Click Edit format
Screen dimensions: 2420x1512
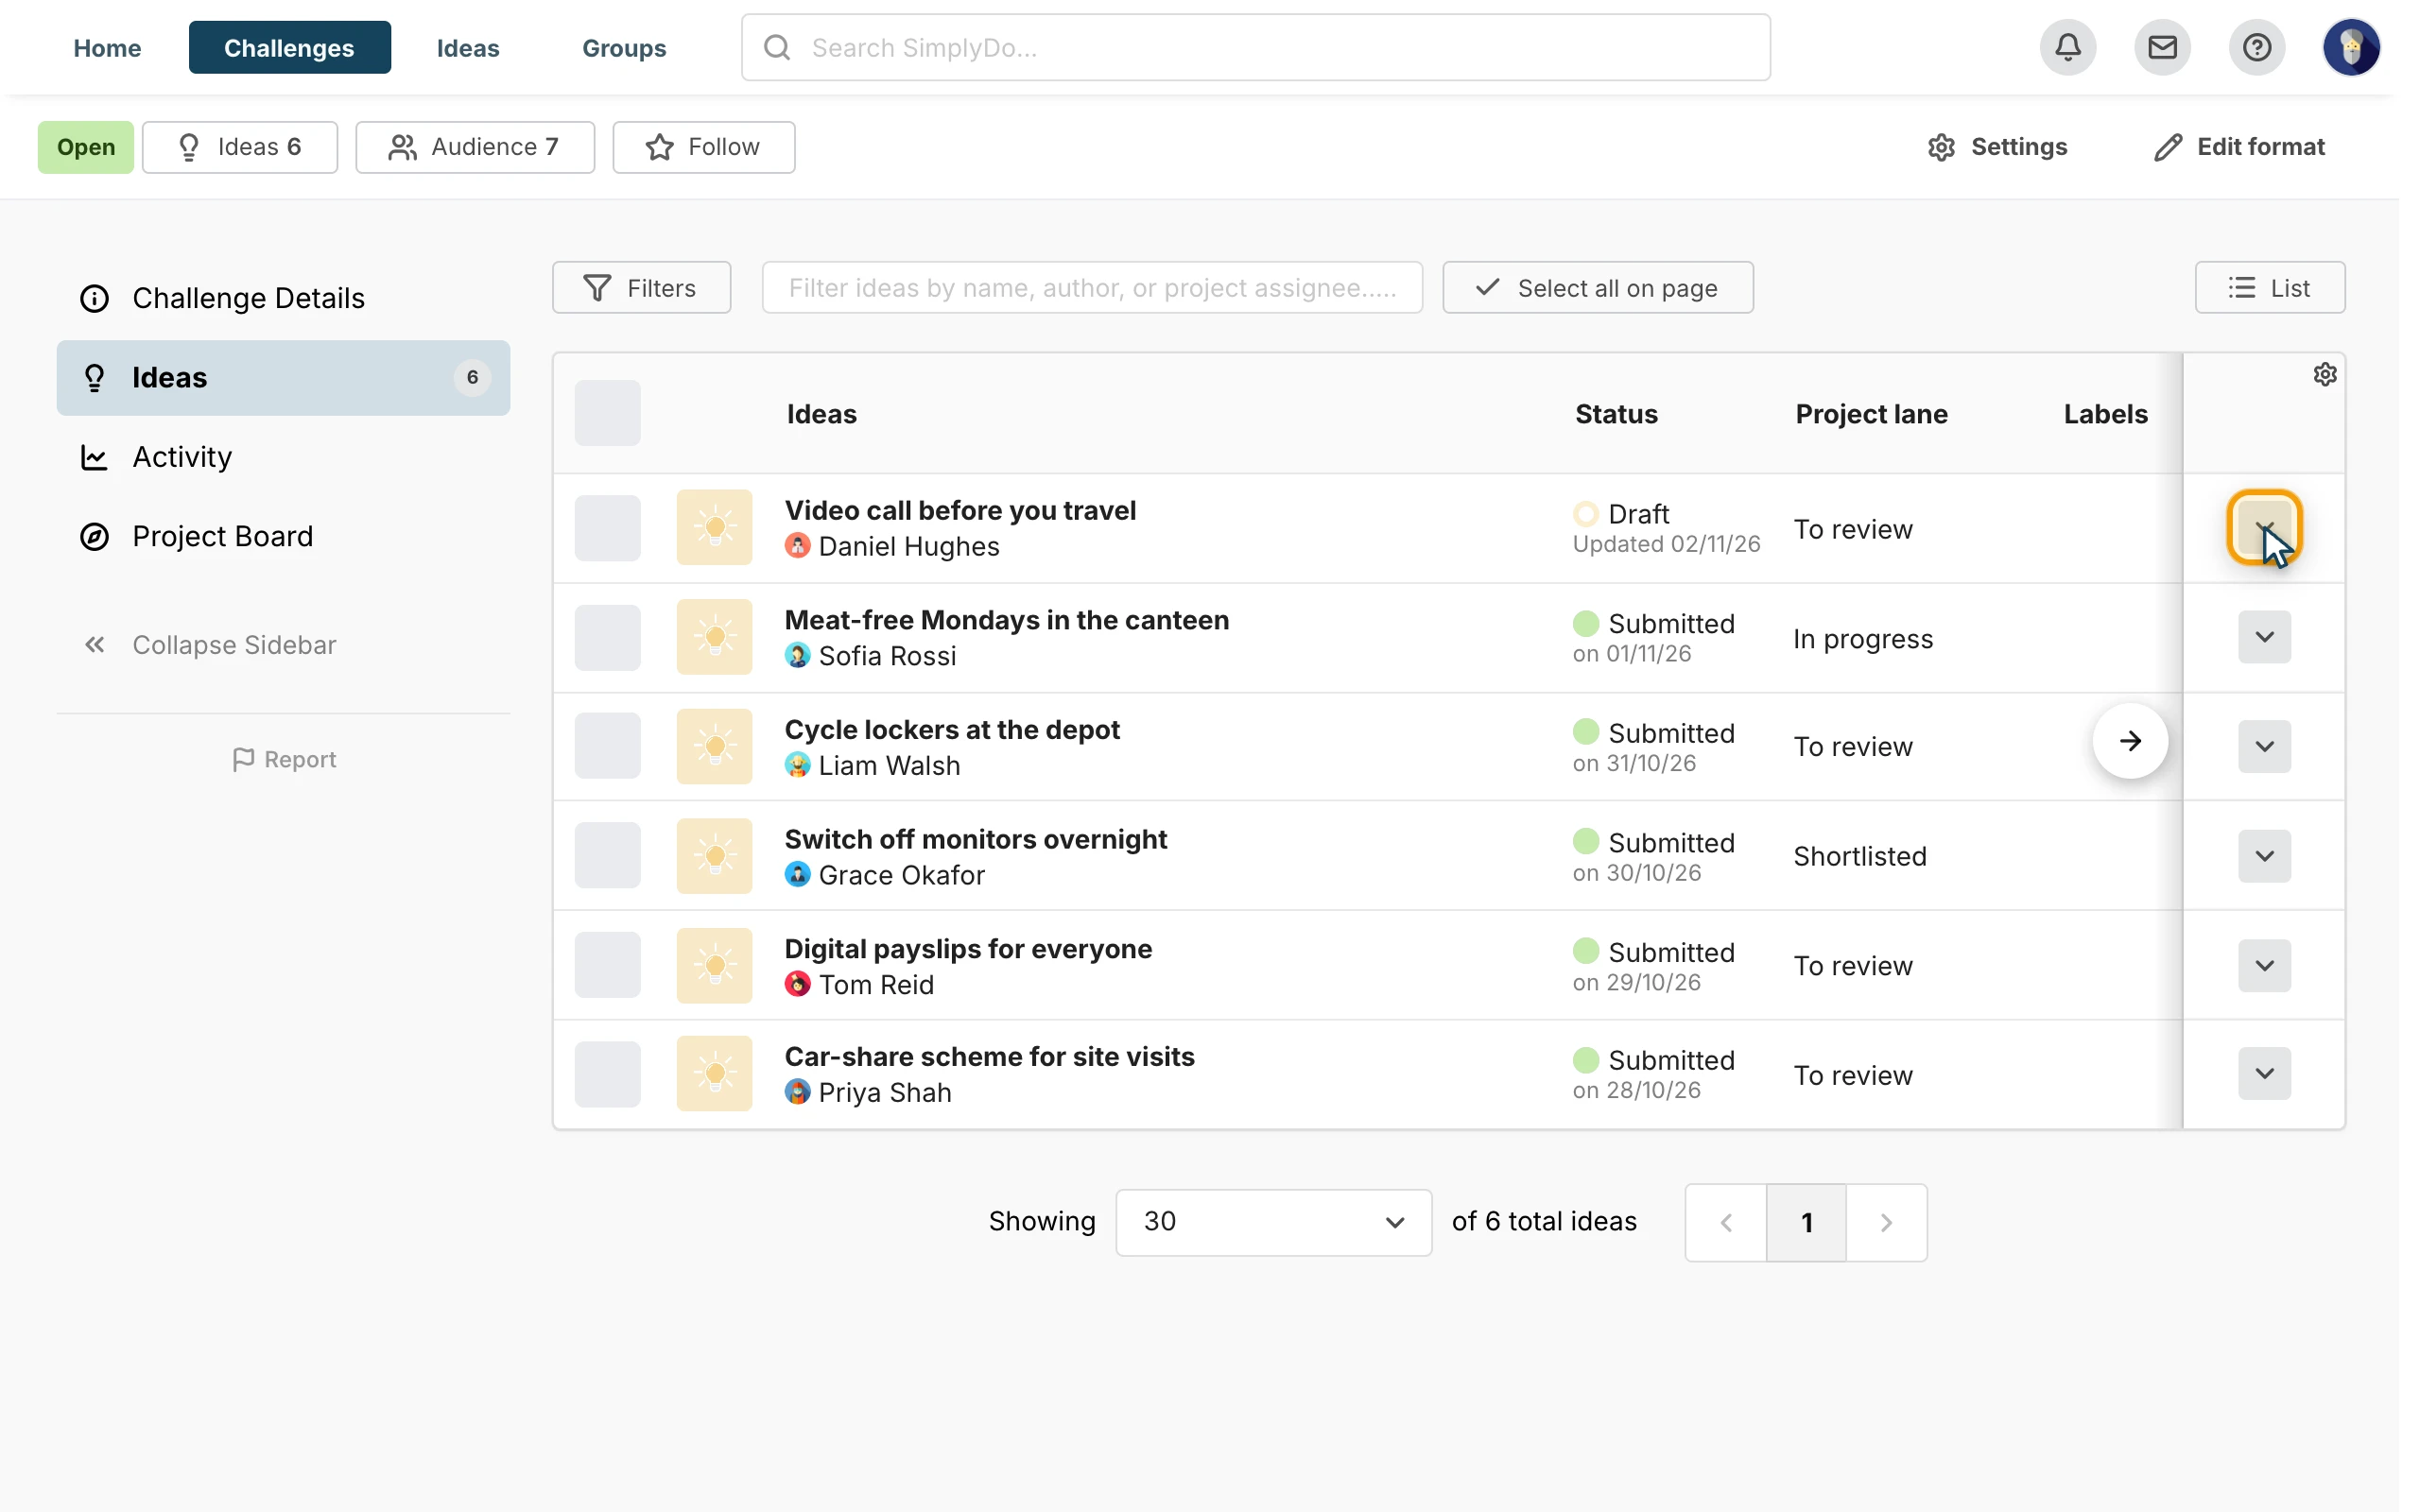(x=2239, y=147)
